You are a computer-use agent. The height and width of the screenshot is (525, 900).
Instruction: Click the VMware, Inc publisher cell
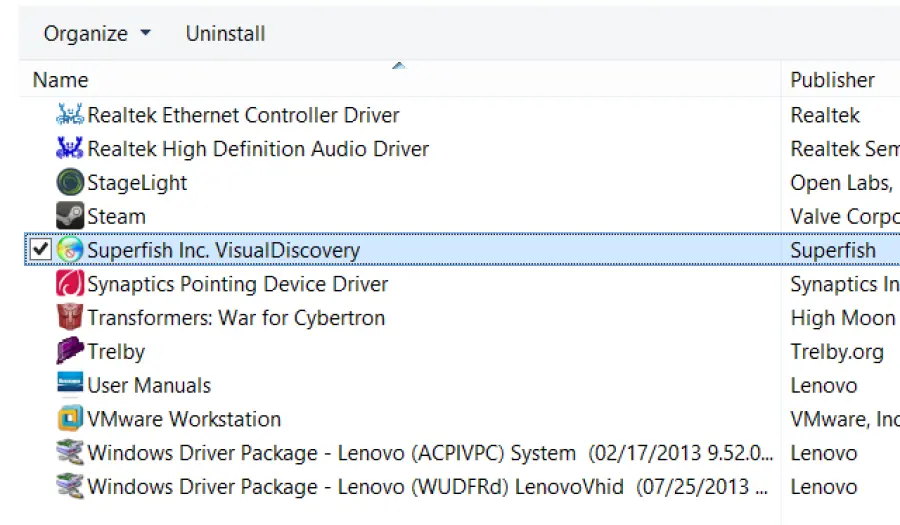(x=845, y=419)
